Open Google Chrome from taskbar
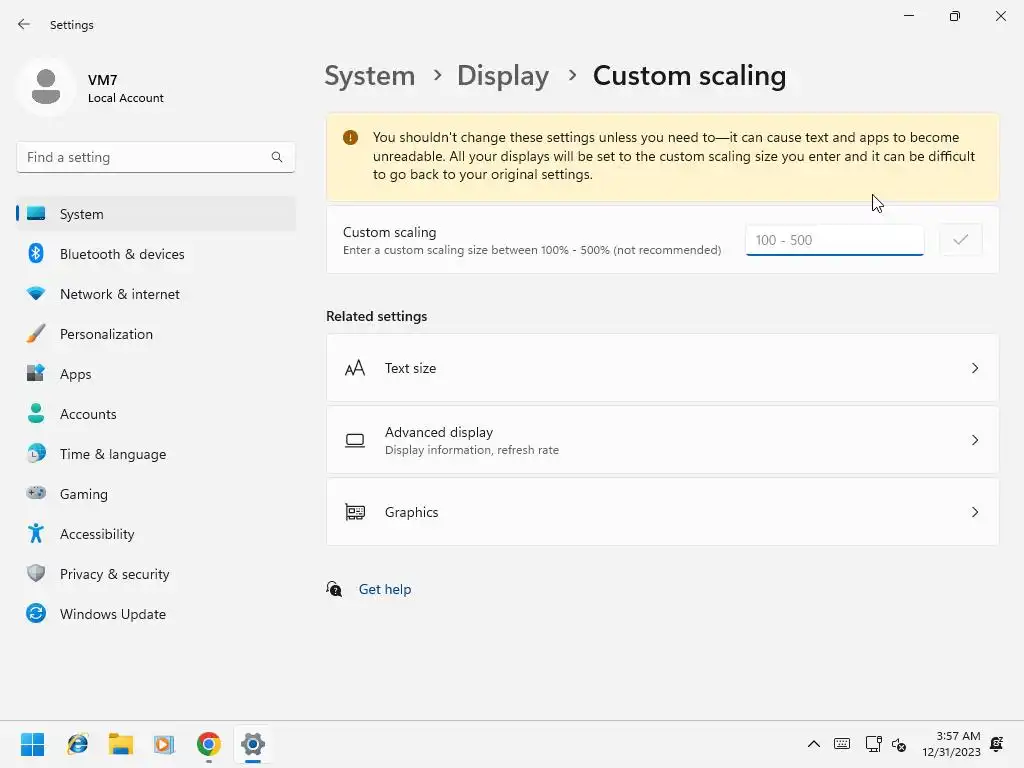 208,744
